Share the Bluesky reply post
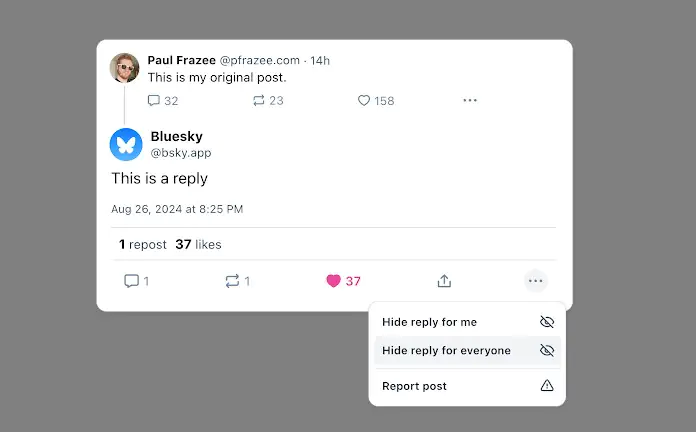Image resolution: width=696 pixels, height=432 pixels. tap(444, 281)
